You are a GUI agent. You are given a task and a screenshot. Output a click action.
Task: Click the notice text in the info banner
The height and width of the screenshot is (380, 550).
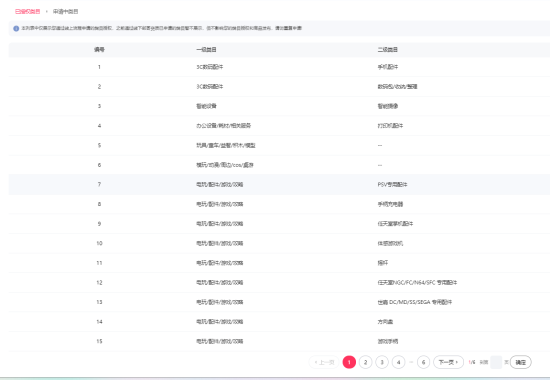tap(161, 28)
